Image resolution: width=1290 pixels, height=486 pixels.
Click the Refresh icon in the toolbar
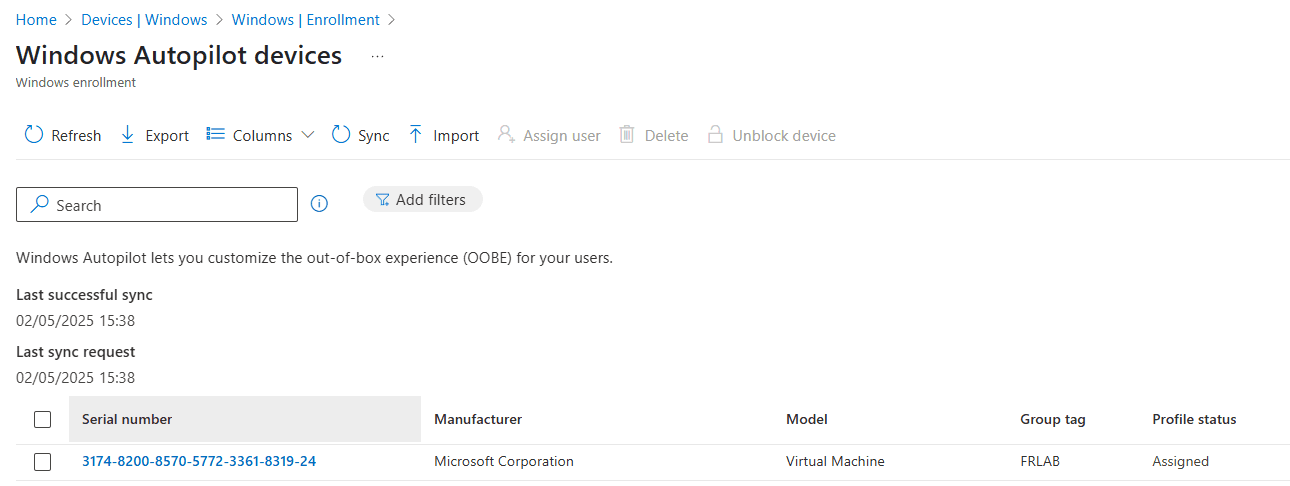pyautogui.click(x=34, y=135)
